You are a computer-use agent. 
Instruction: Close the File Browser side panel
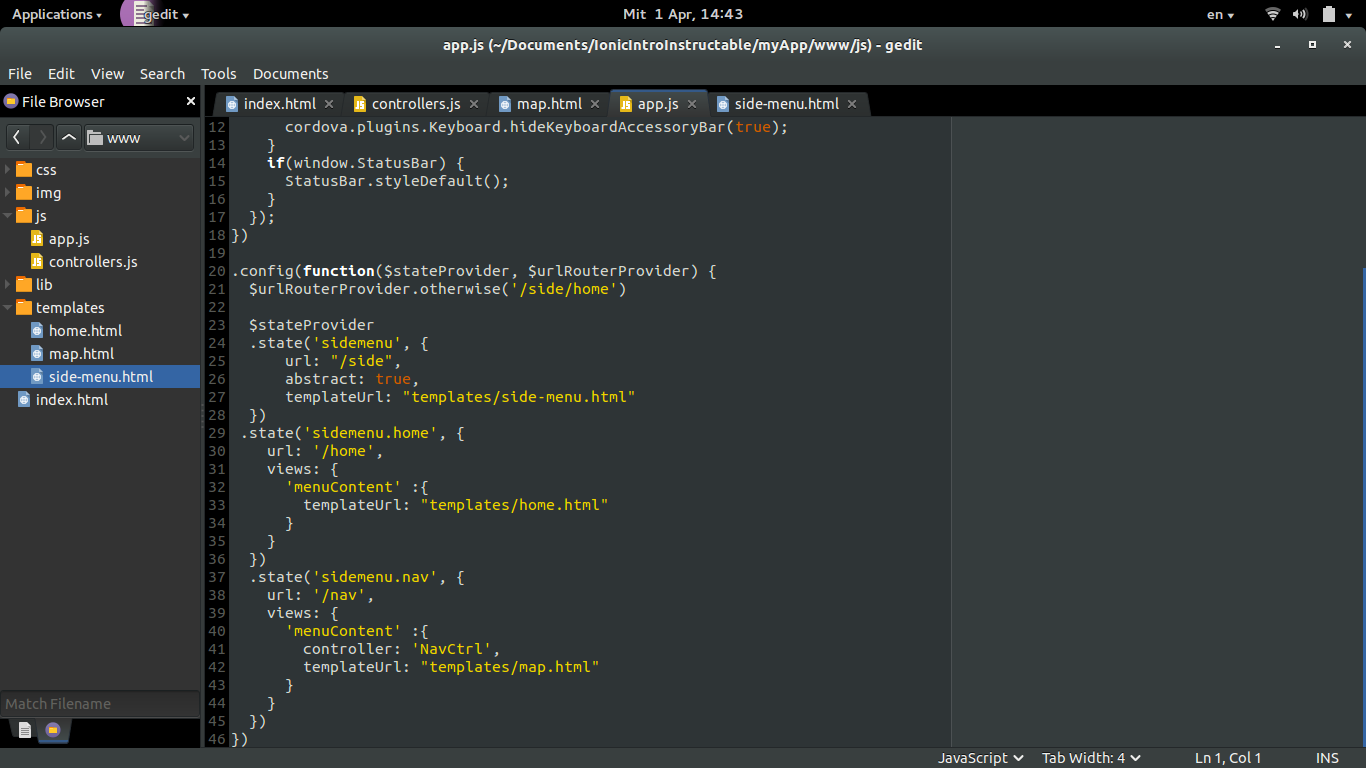point(190,101)
